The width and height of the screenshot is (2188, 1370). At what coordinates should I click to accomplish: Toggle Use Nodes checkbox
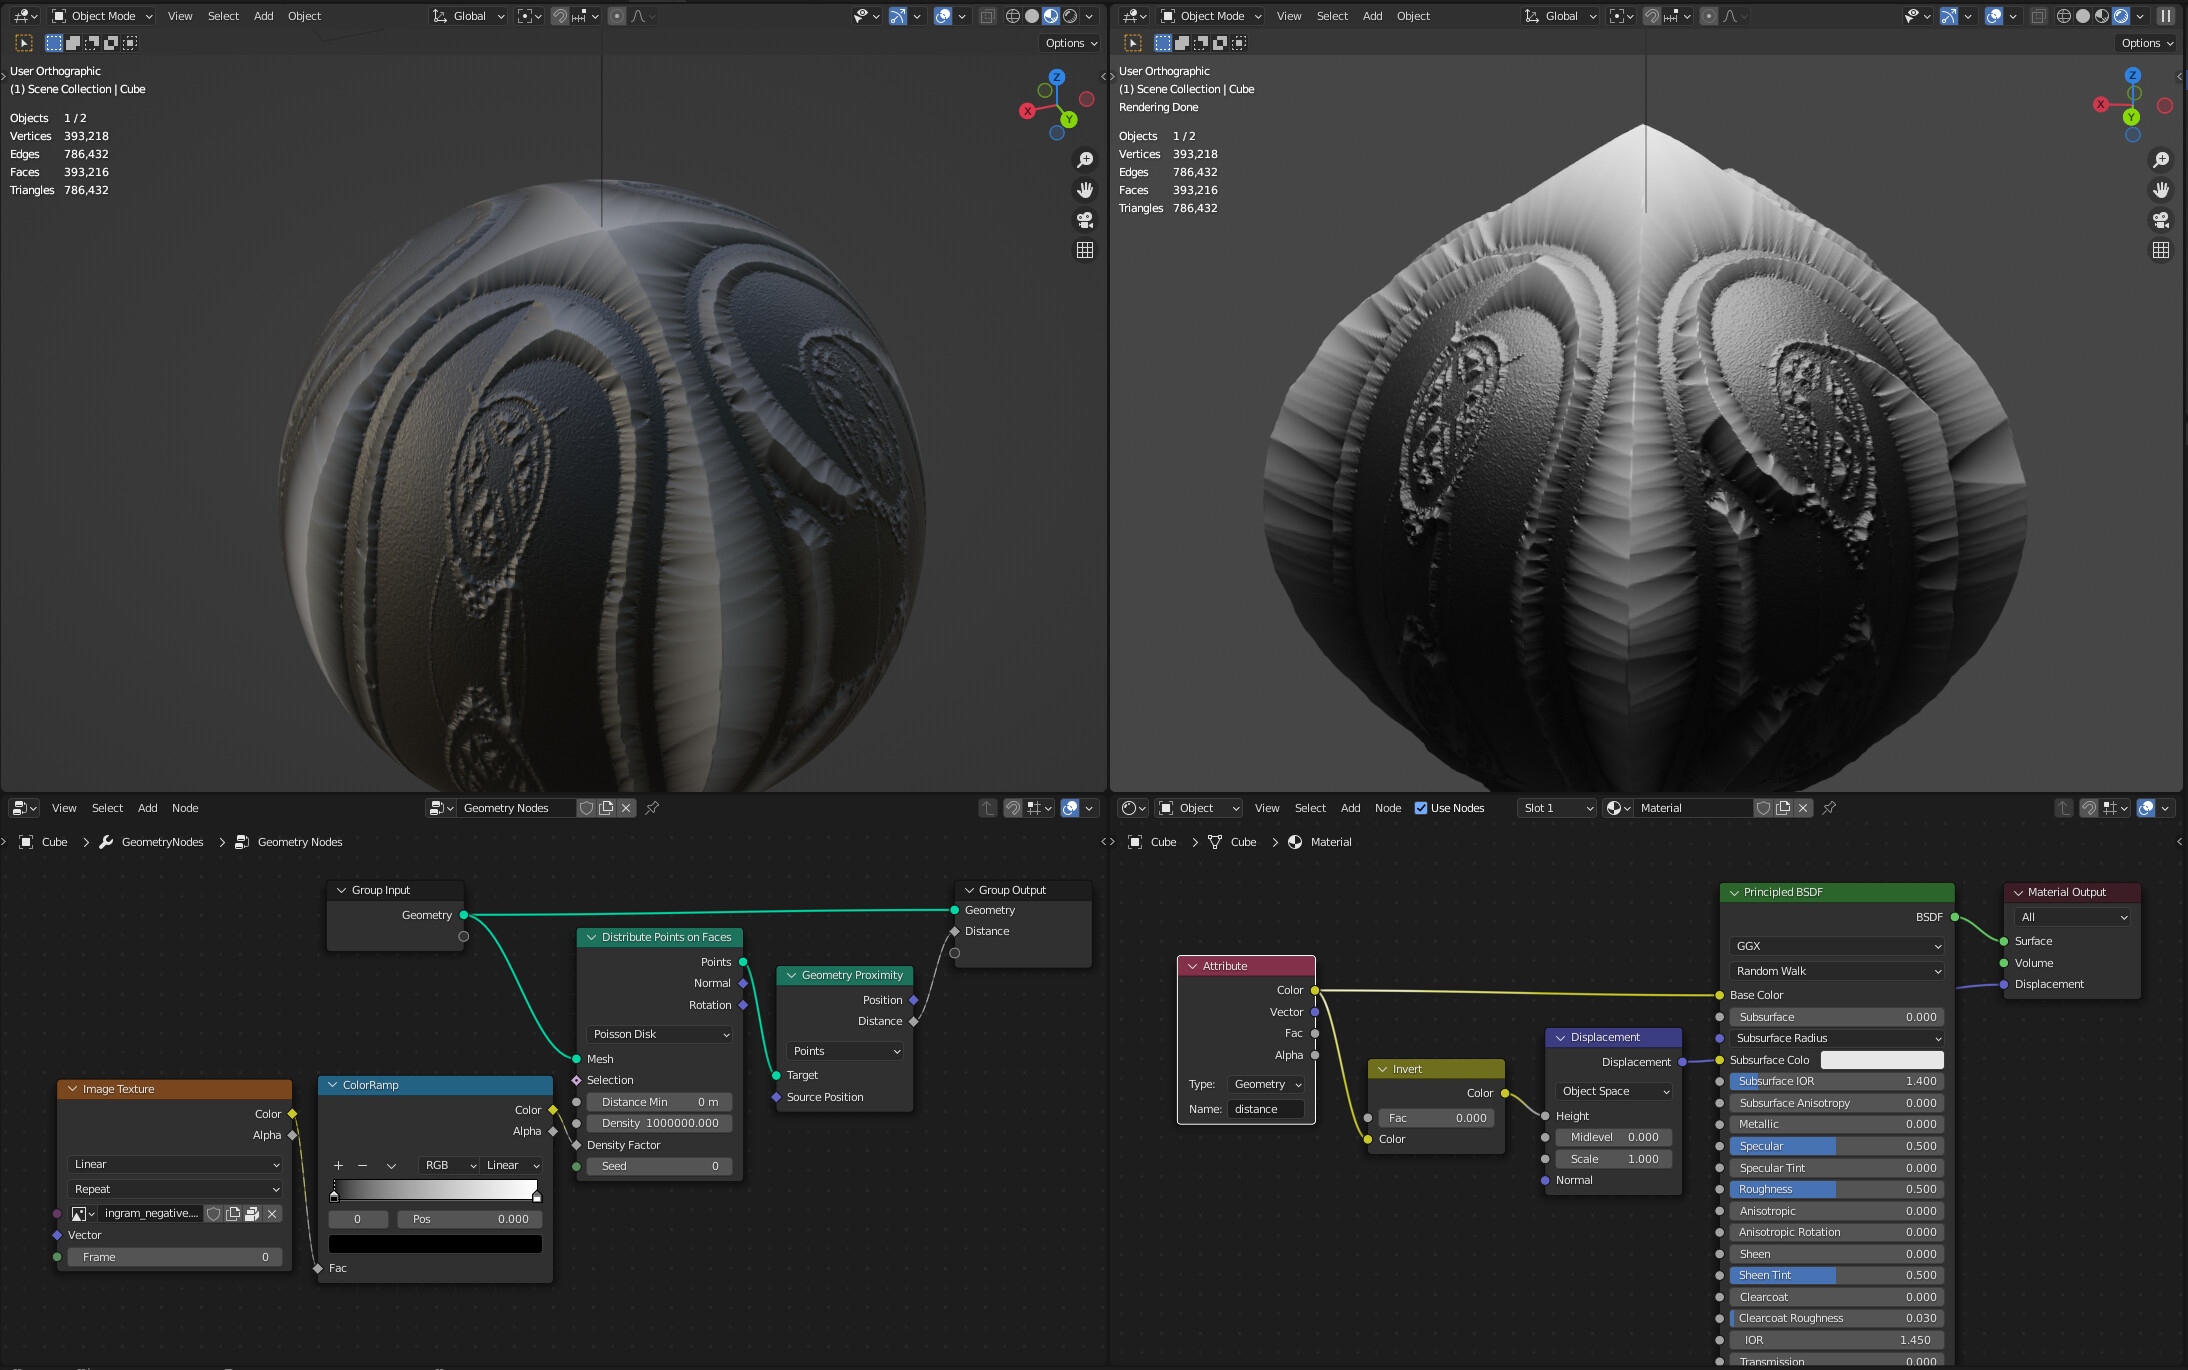[x=1421, y=808]
